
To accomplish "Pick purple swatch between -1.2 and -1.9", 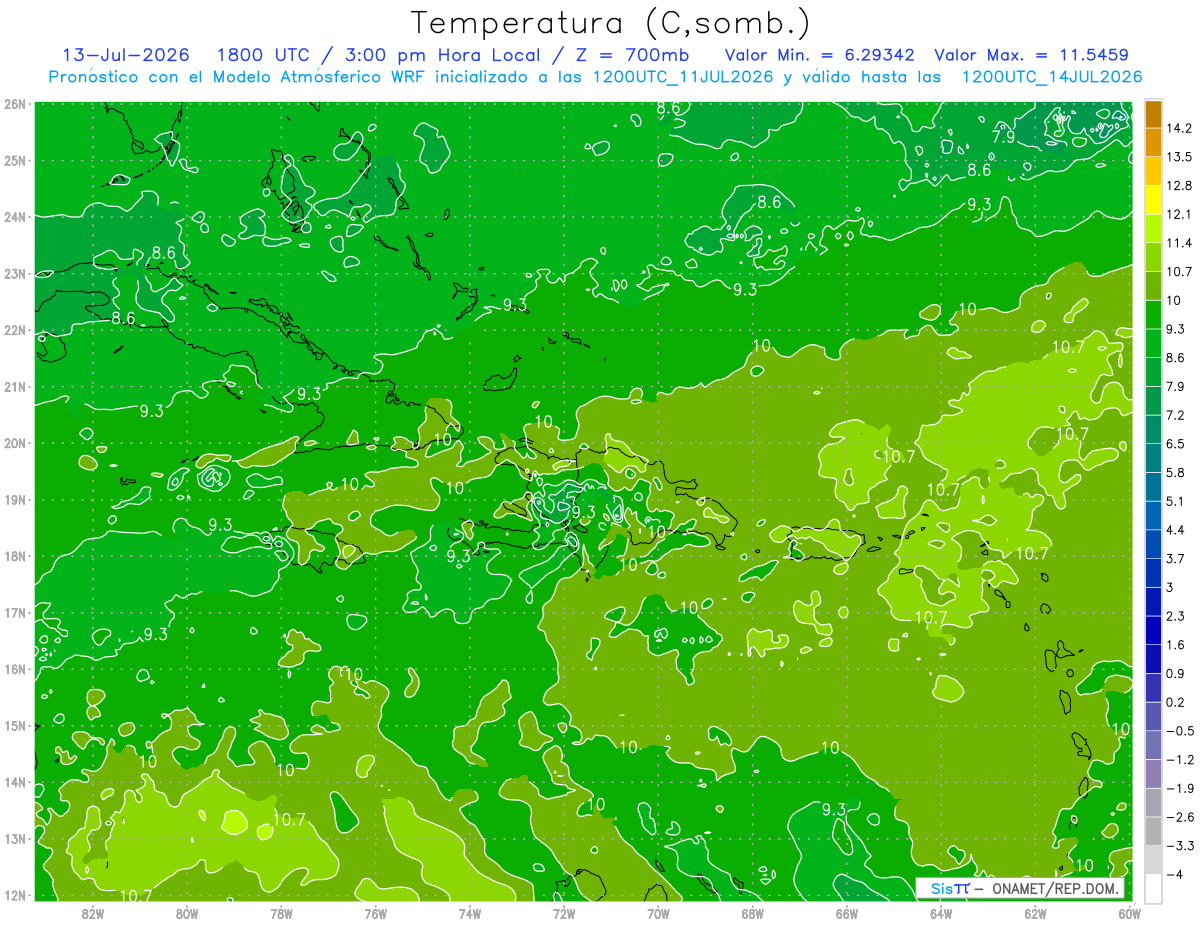I will tap(1153, 772).
